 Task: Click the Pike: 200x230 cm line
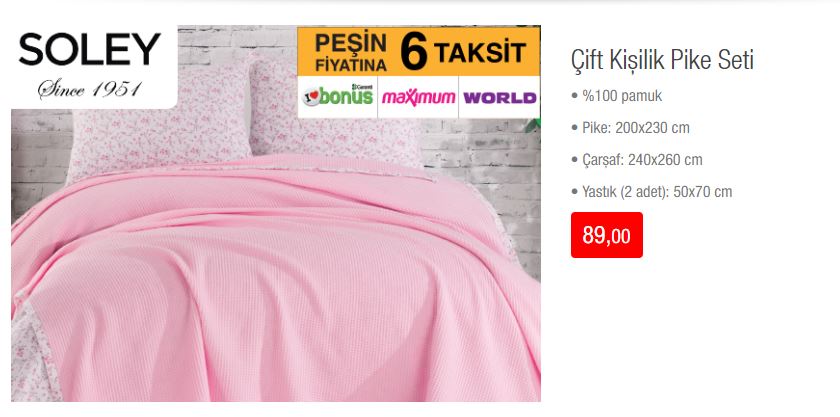click(x=631, y=128)
